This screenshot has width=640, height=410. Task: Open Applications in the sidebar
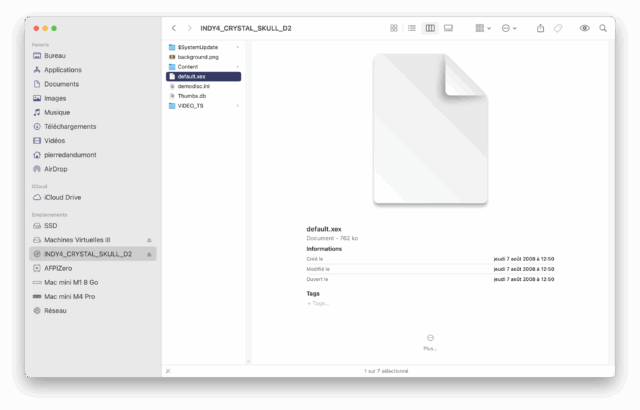coord(93,70)
